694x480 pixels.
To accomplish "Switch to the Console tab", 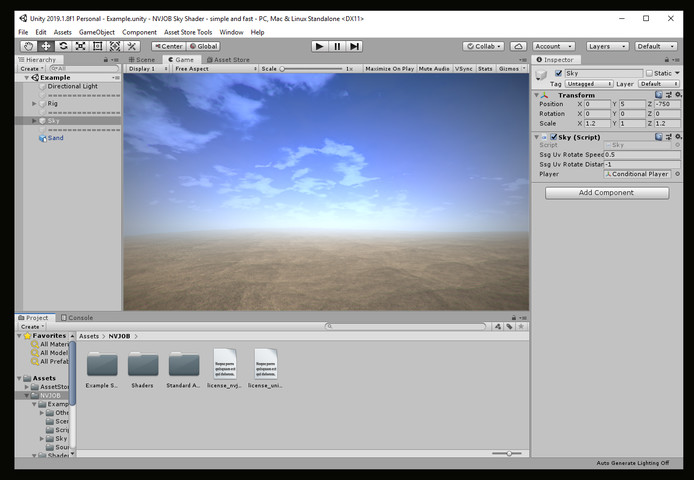I will click(x=77, y=317).
